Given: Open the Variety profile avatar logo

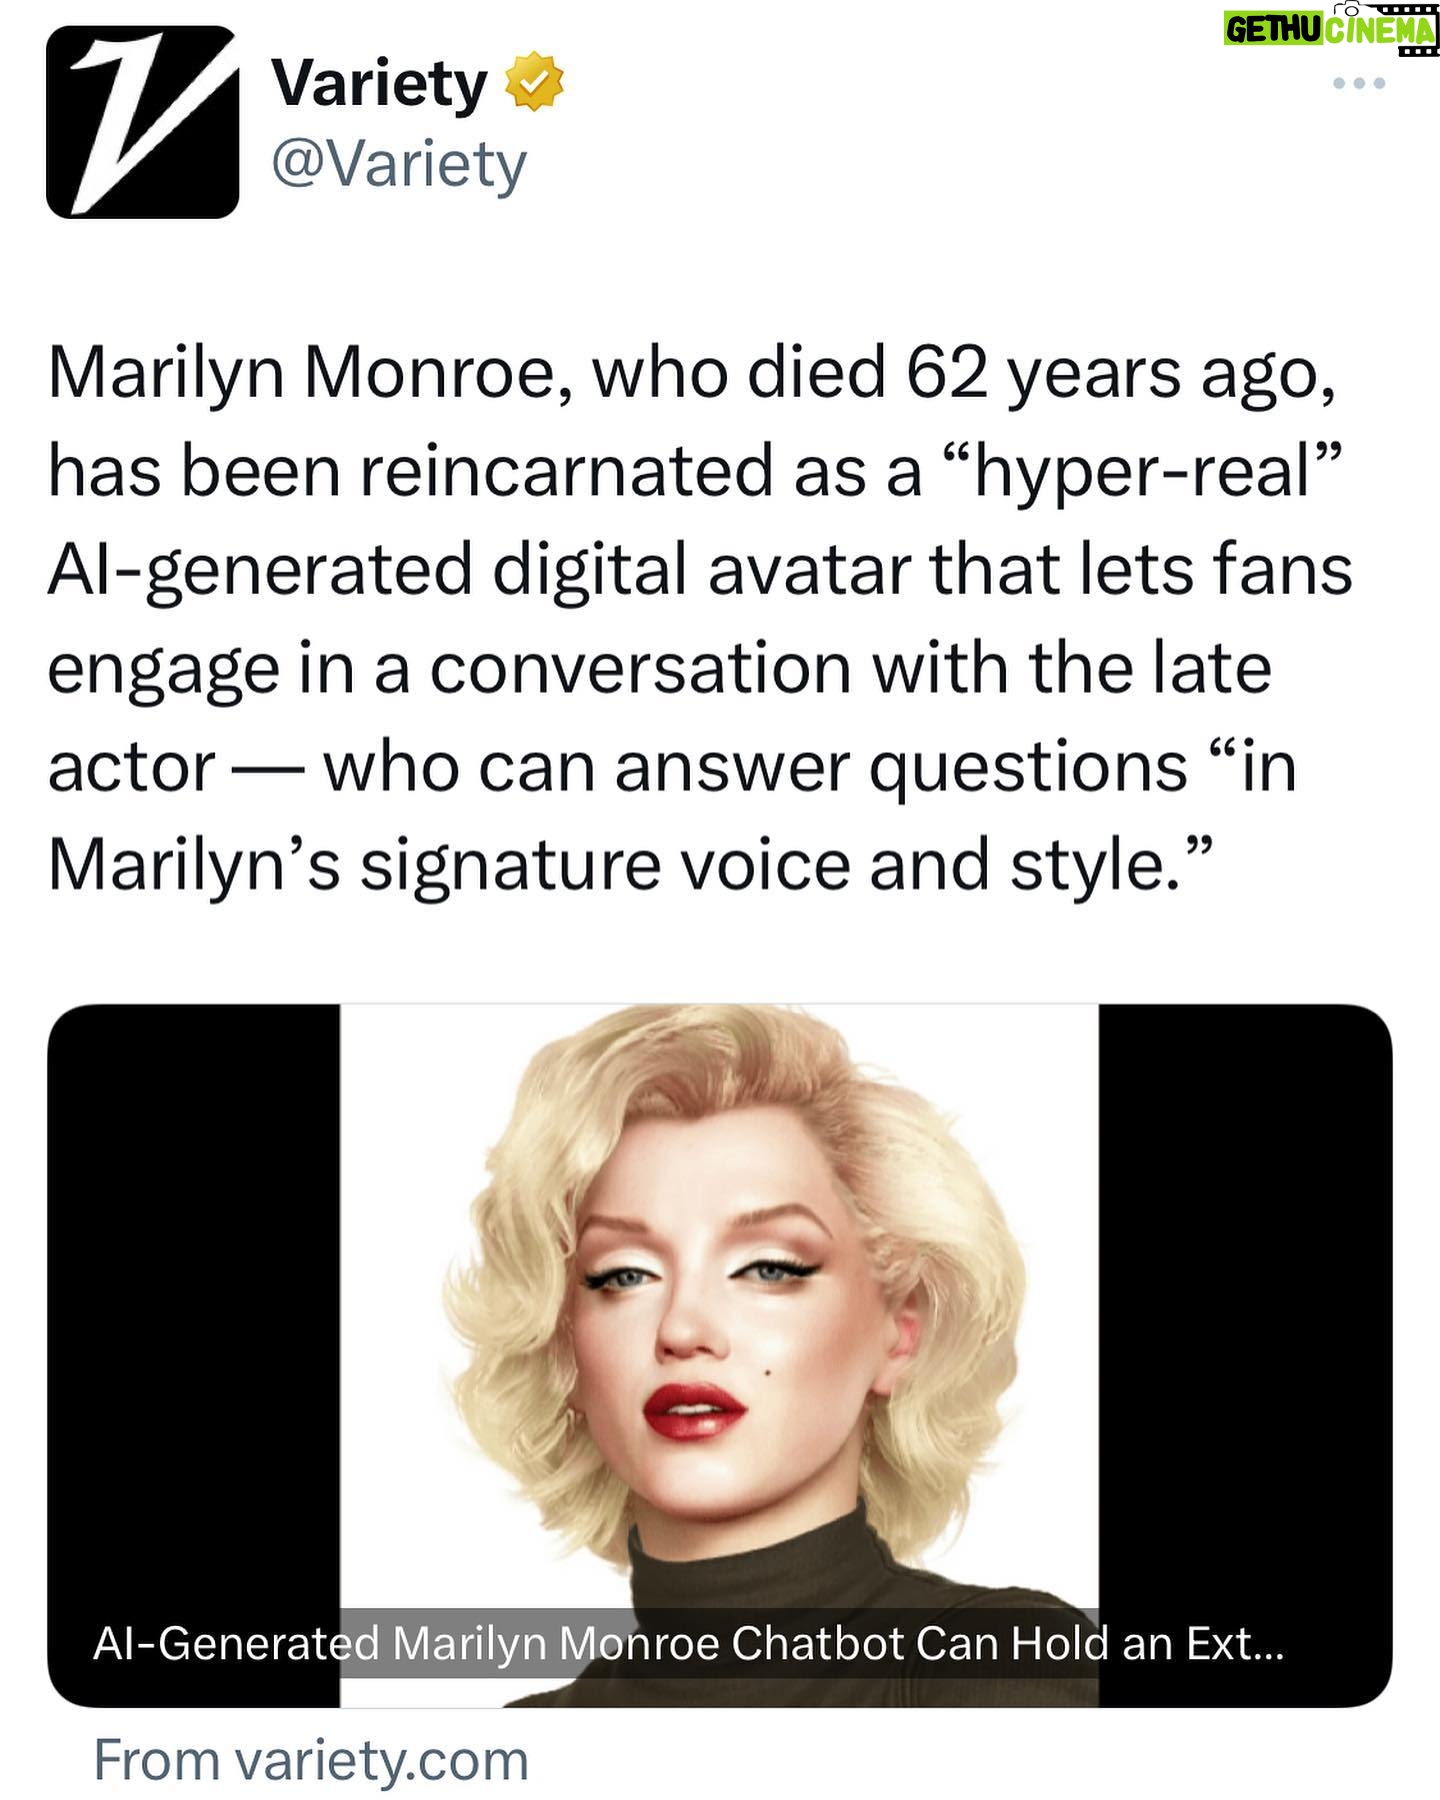Looking at the screenshot, I should click(x=142, y=122).
